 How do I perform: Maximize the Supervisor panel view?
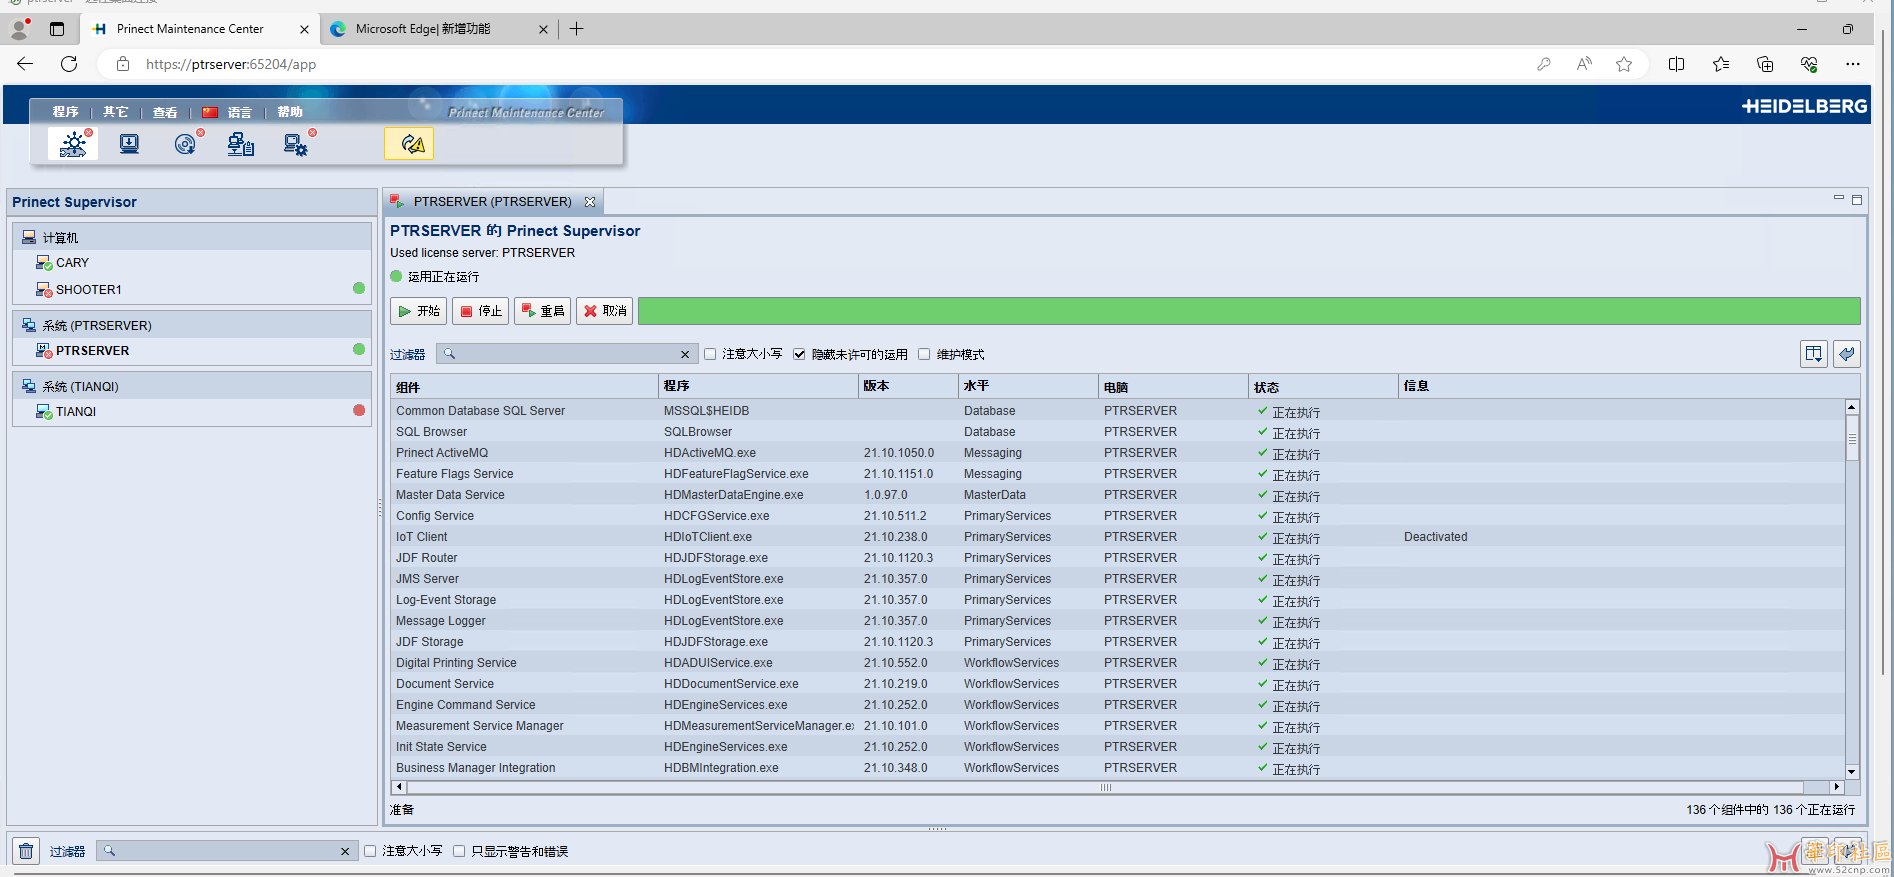1857,200
